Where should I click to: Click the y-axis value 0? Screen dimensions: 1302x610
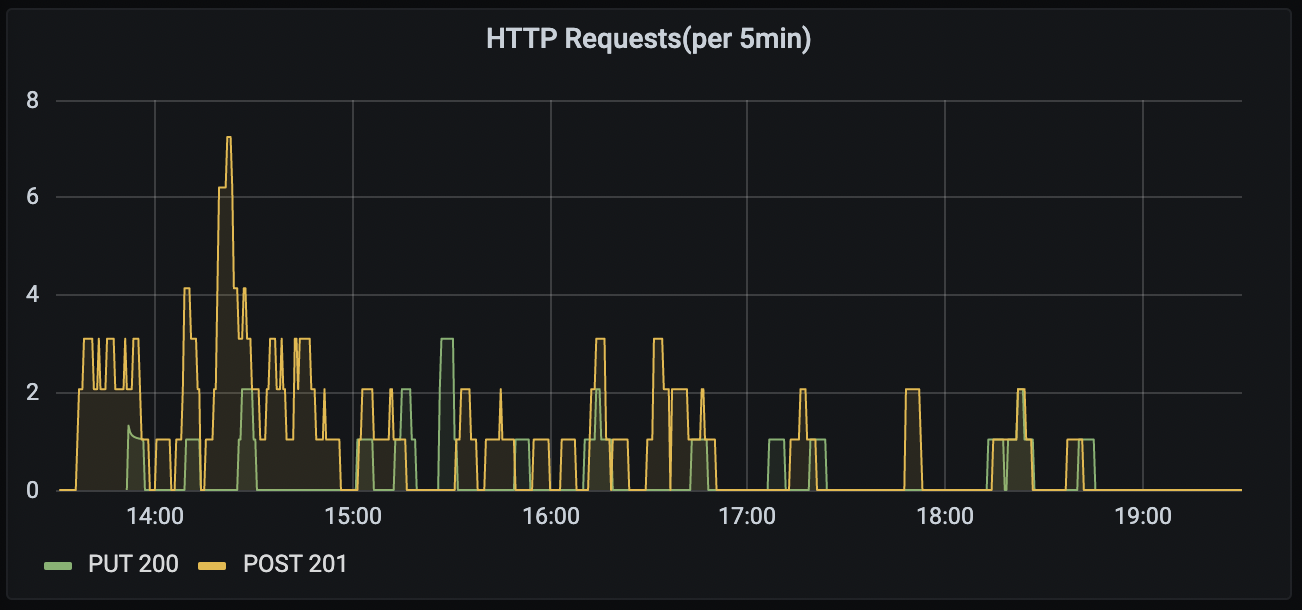click(x=32, y=490)
